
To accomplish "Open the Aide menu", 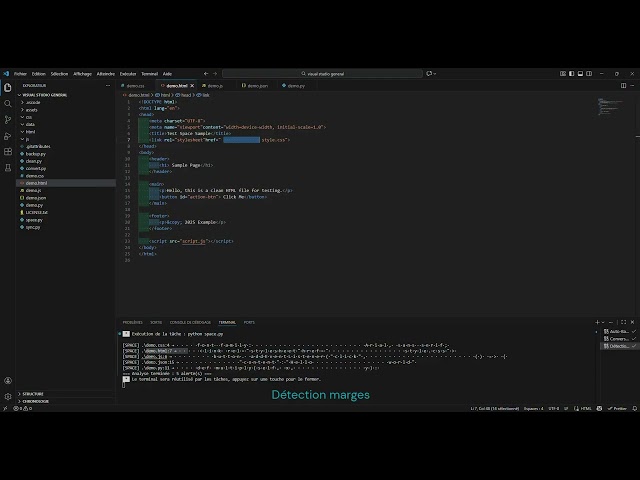I will click(x=167, y=74).
